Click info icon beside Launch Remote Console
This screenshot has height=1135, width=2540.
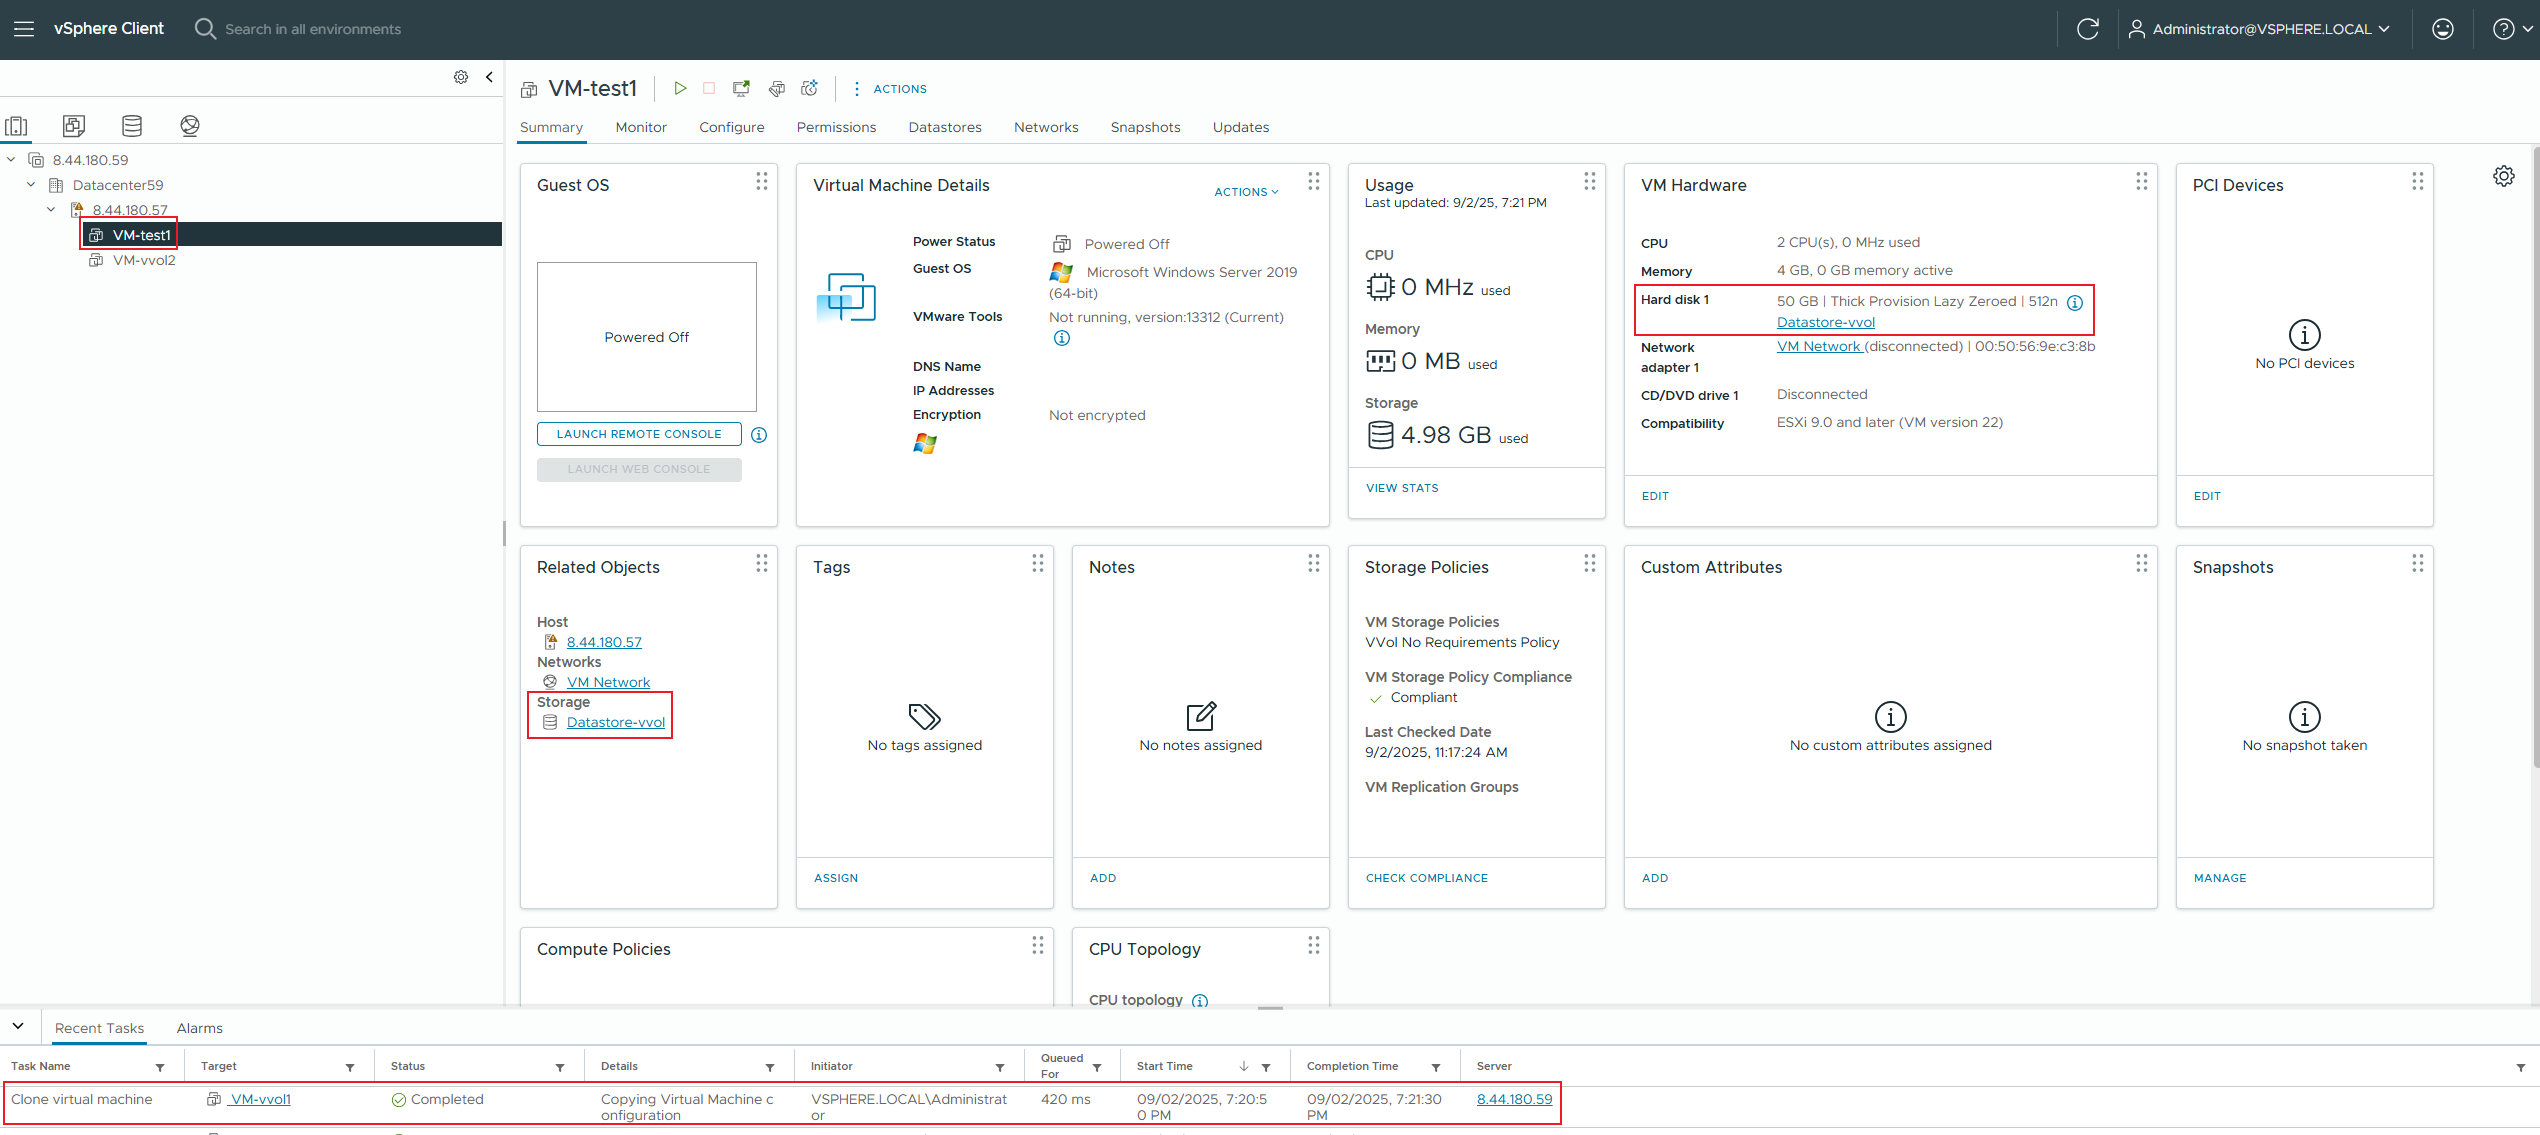(759, 435)
